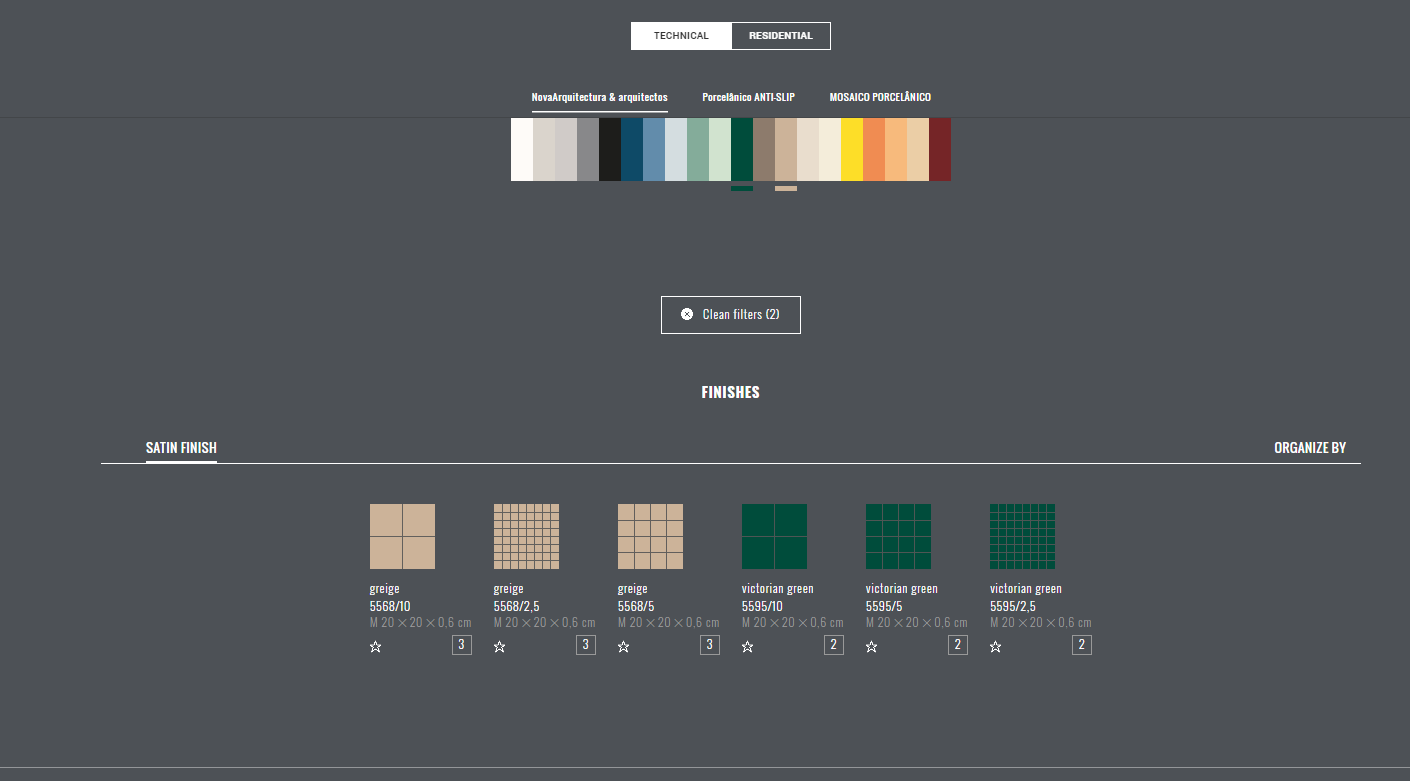This screenshot has width=1410, height=781.
Task: Click the product code 5595/5
Action: [x=885, y=606]
